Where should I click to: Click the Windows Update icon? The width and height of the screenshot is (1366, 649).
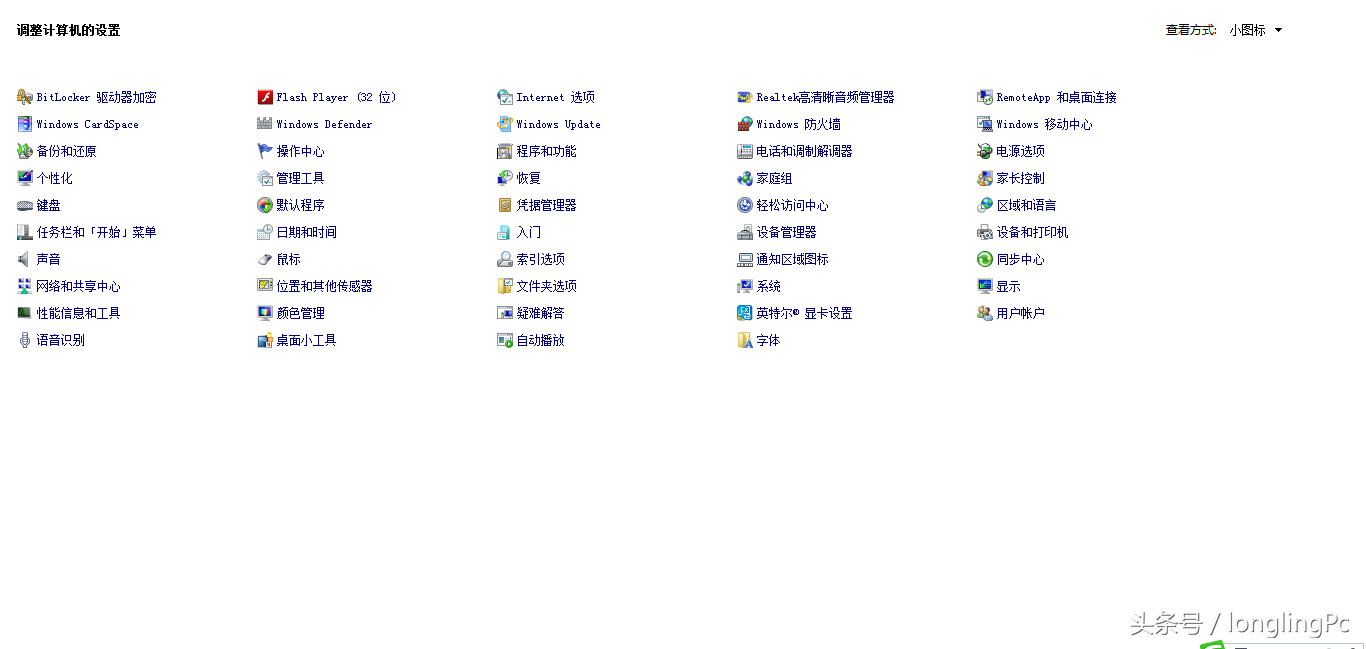pyautogui.click(x=505, y=124)
